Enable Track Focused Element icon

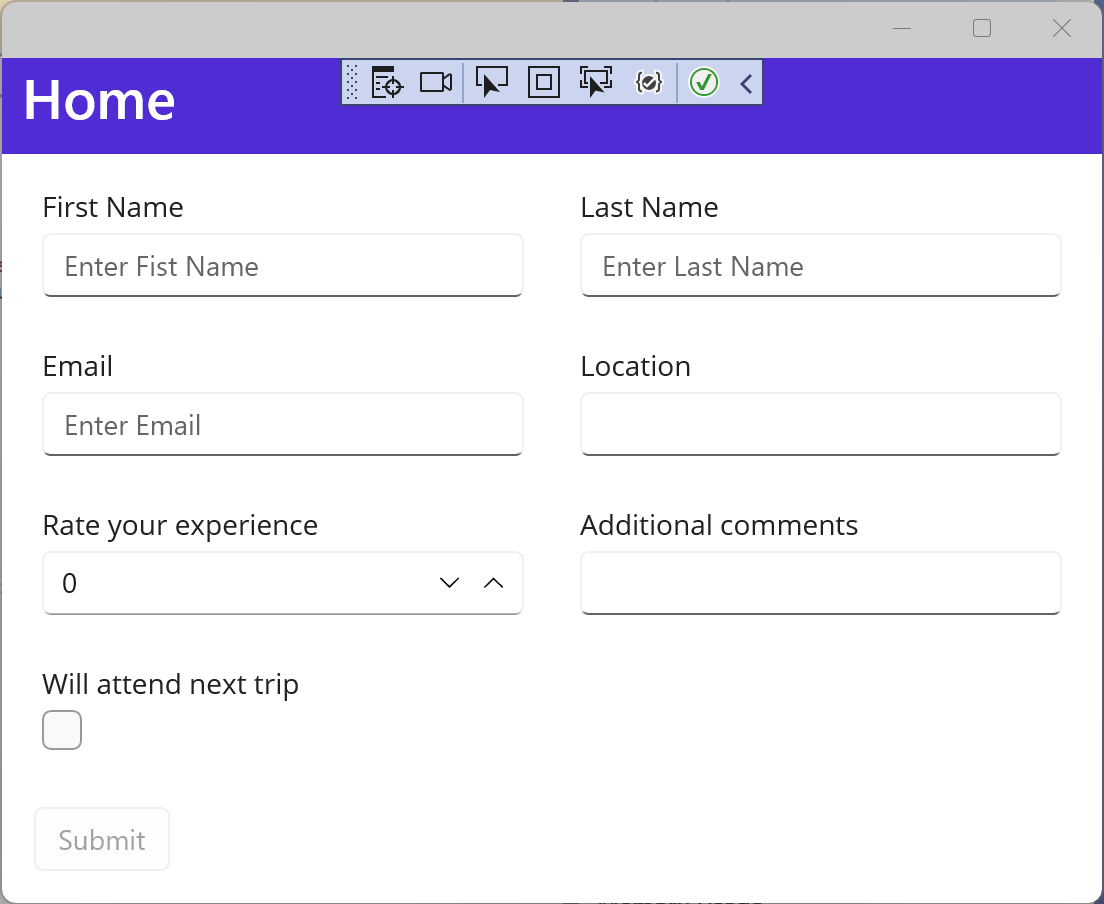[596, 82]
